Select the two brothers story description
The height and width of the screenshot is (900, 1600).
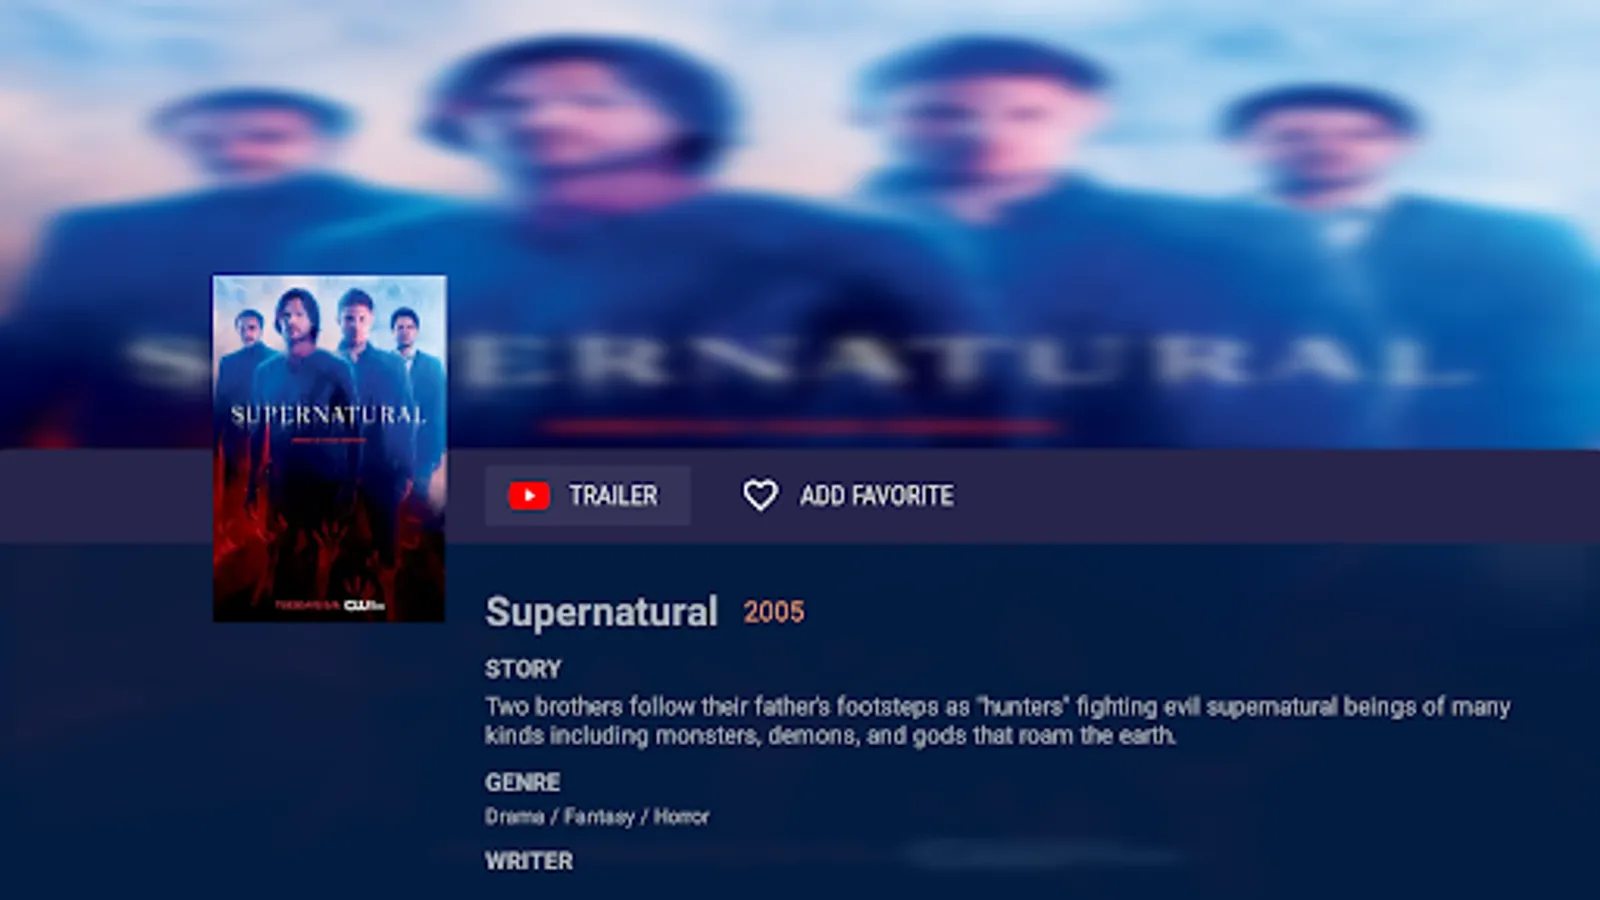tap(997, 721)
